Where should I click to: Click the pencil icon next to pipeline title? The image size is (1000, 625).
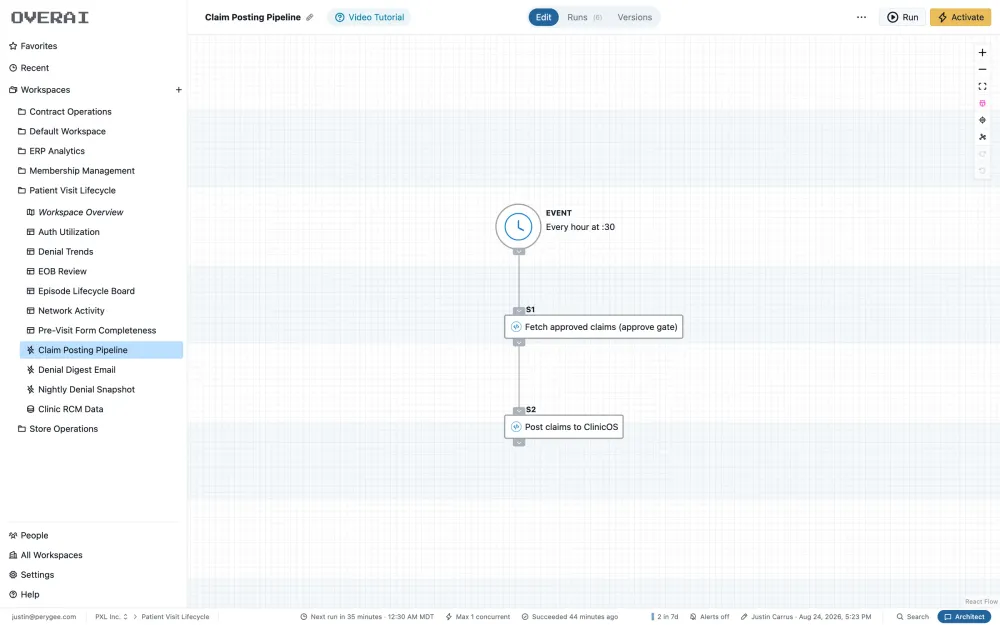pyautogui.click(x=310, y=17)
